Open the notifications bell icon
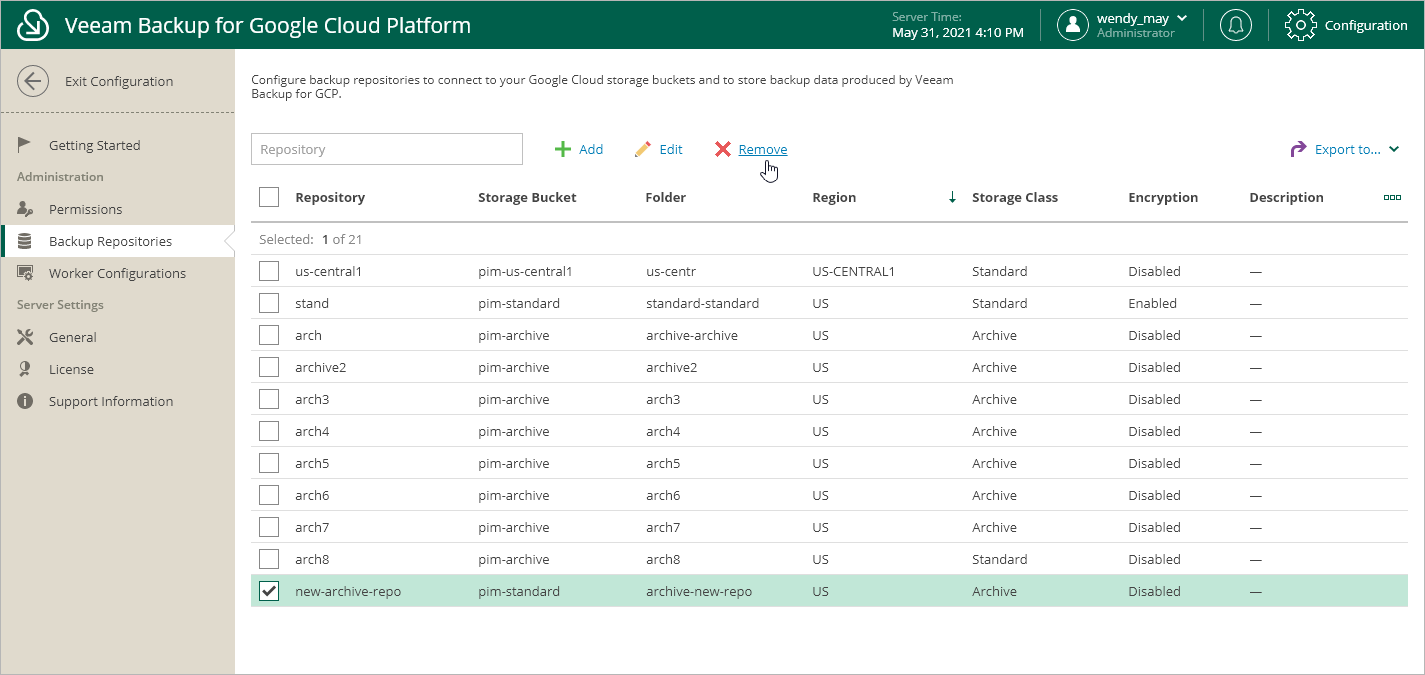This screenshot has width=1425, height=675. [x=1236, y=25]
